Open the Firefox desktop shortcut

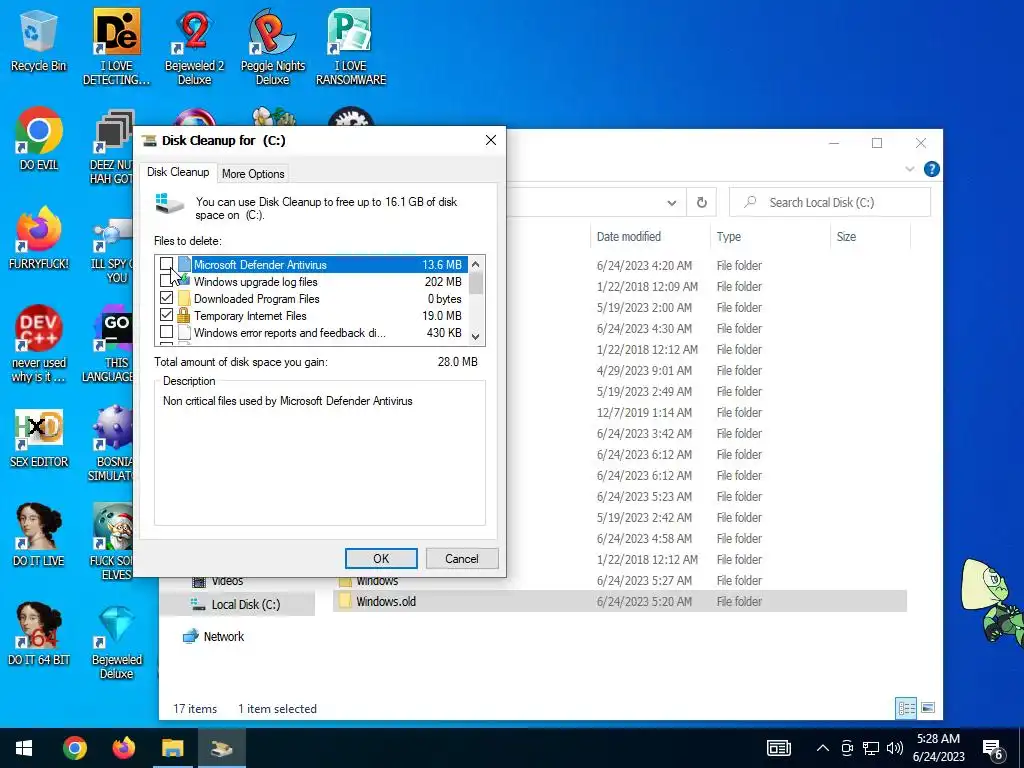coord(39,238)
